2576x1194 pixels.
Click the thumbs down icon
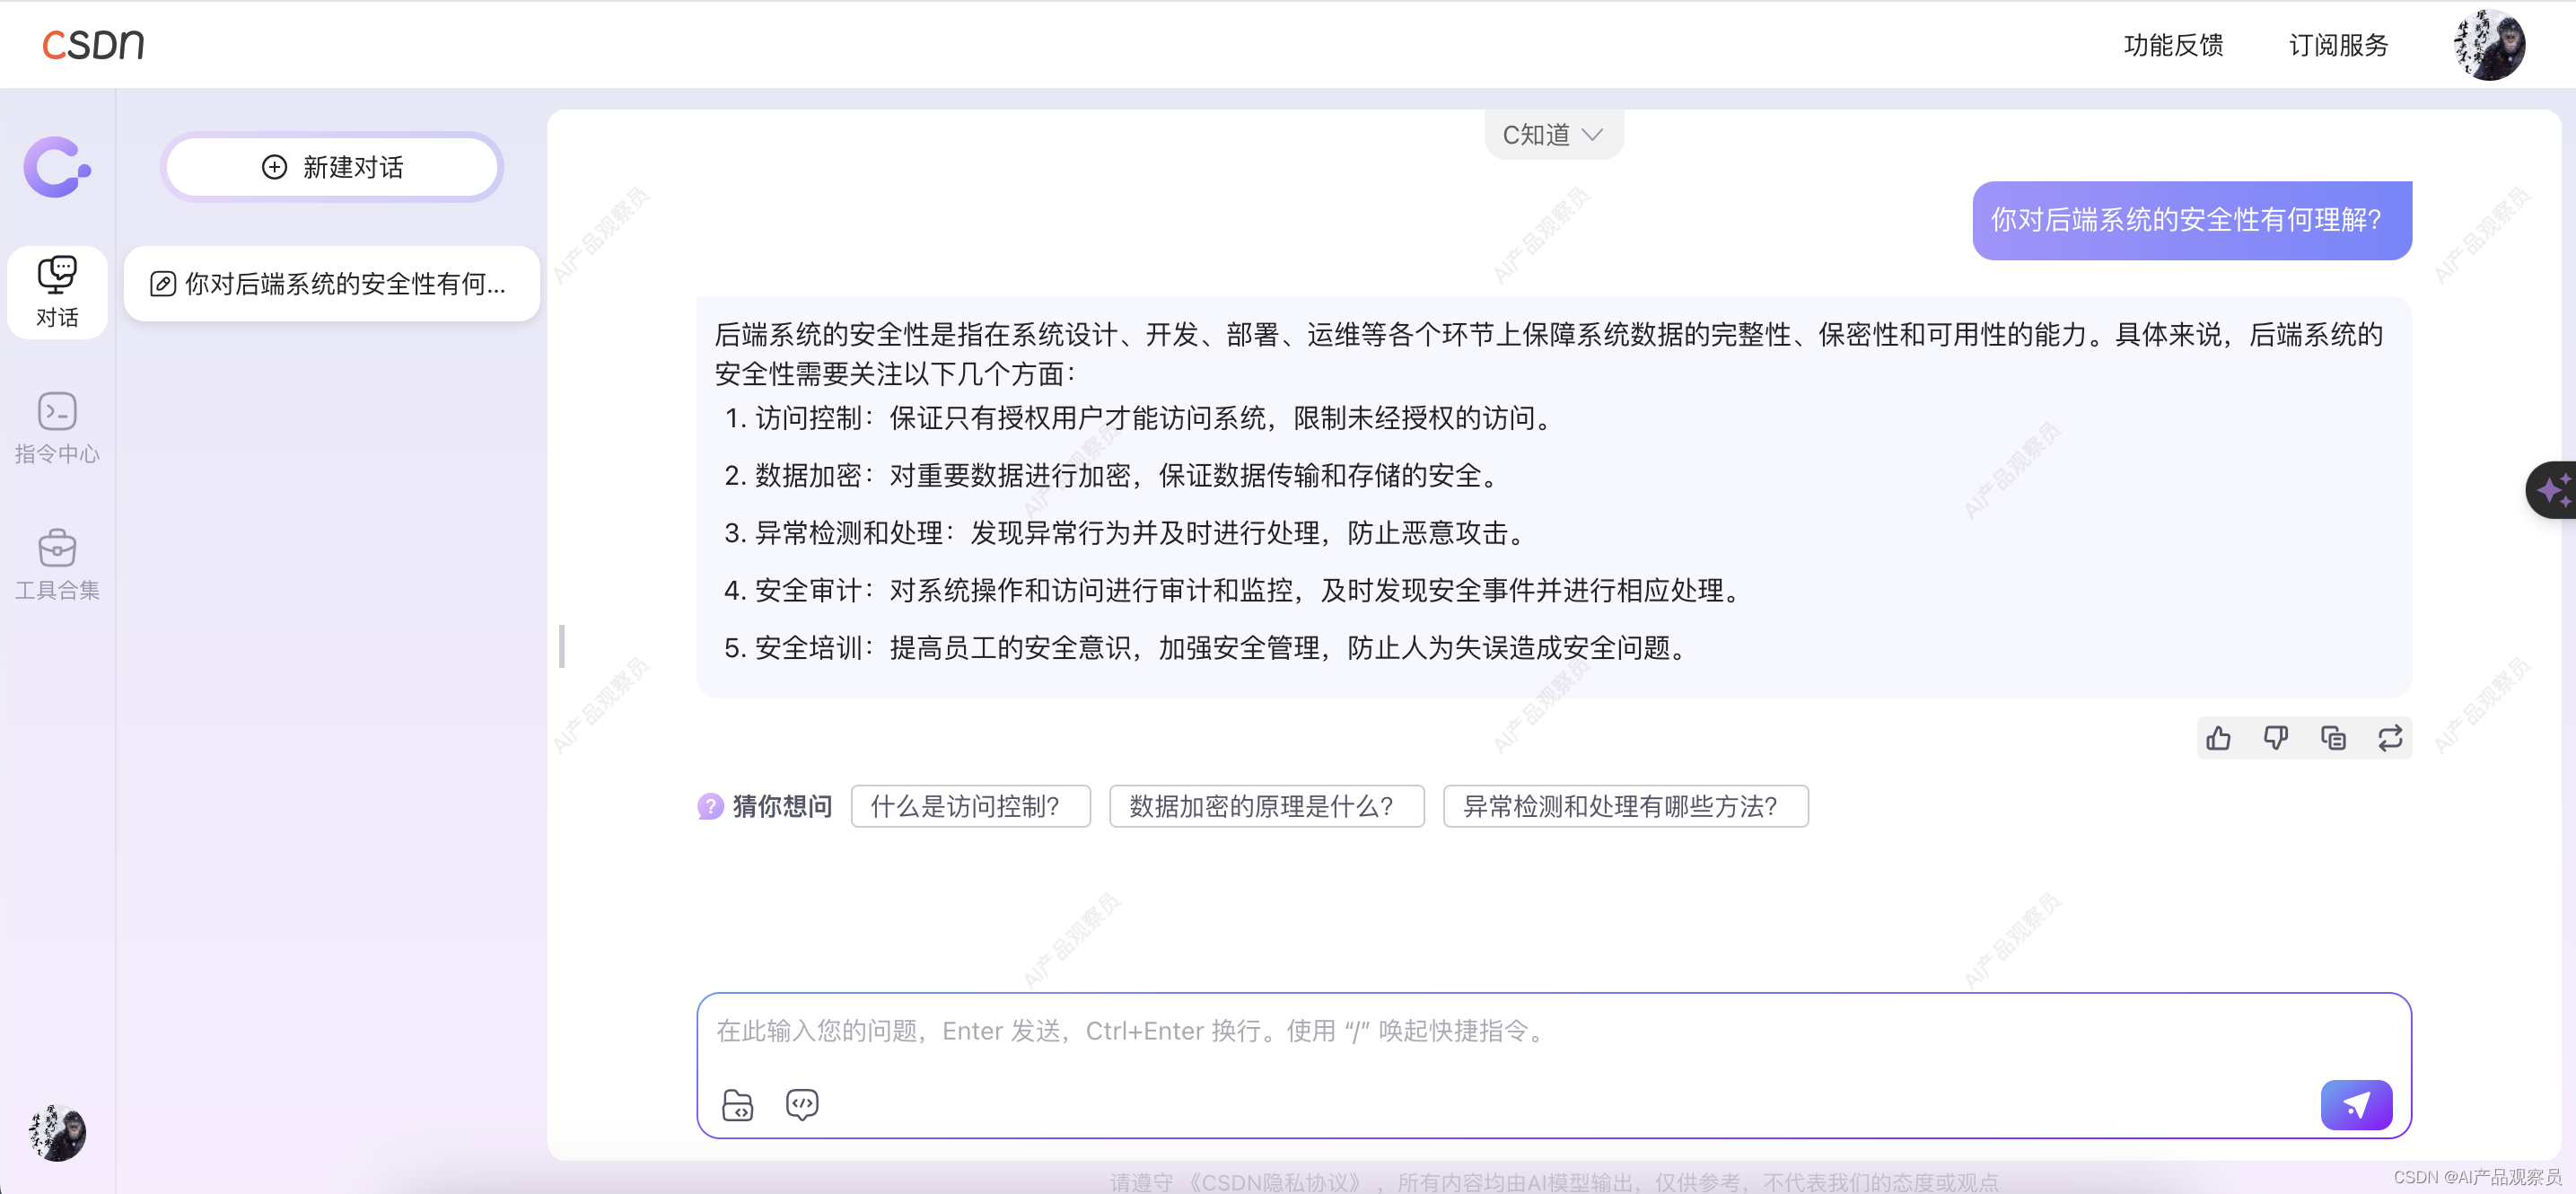point(2275,738)
